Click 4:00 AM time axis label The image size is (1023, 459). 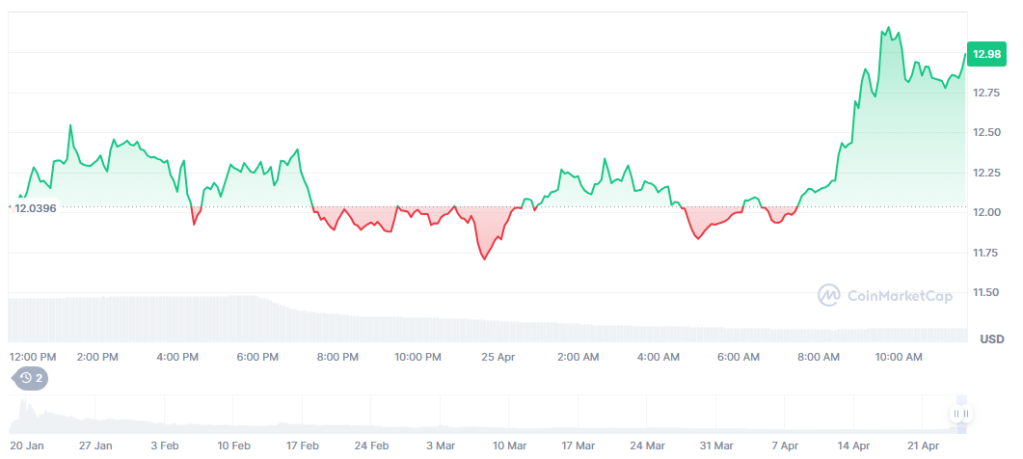point(658,357)
